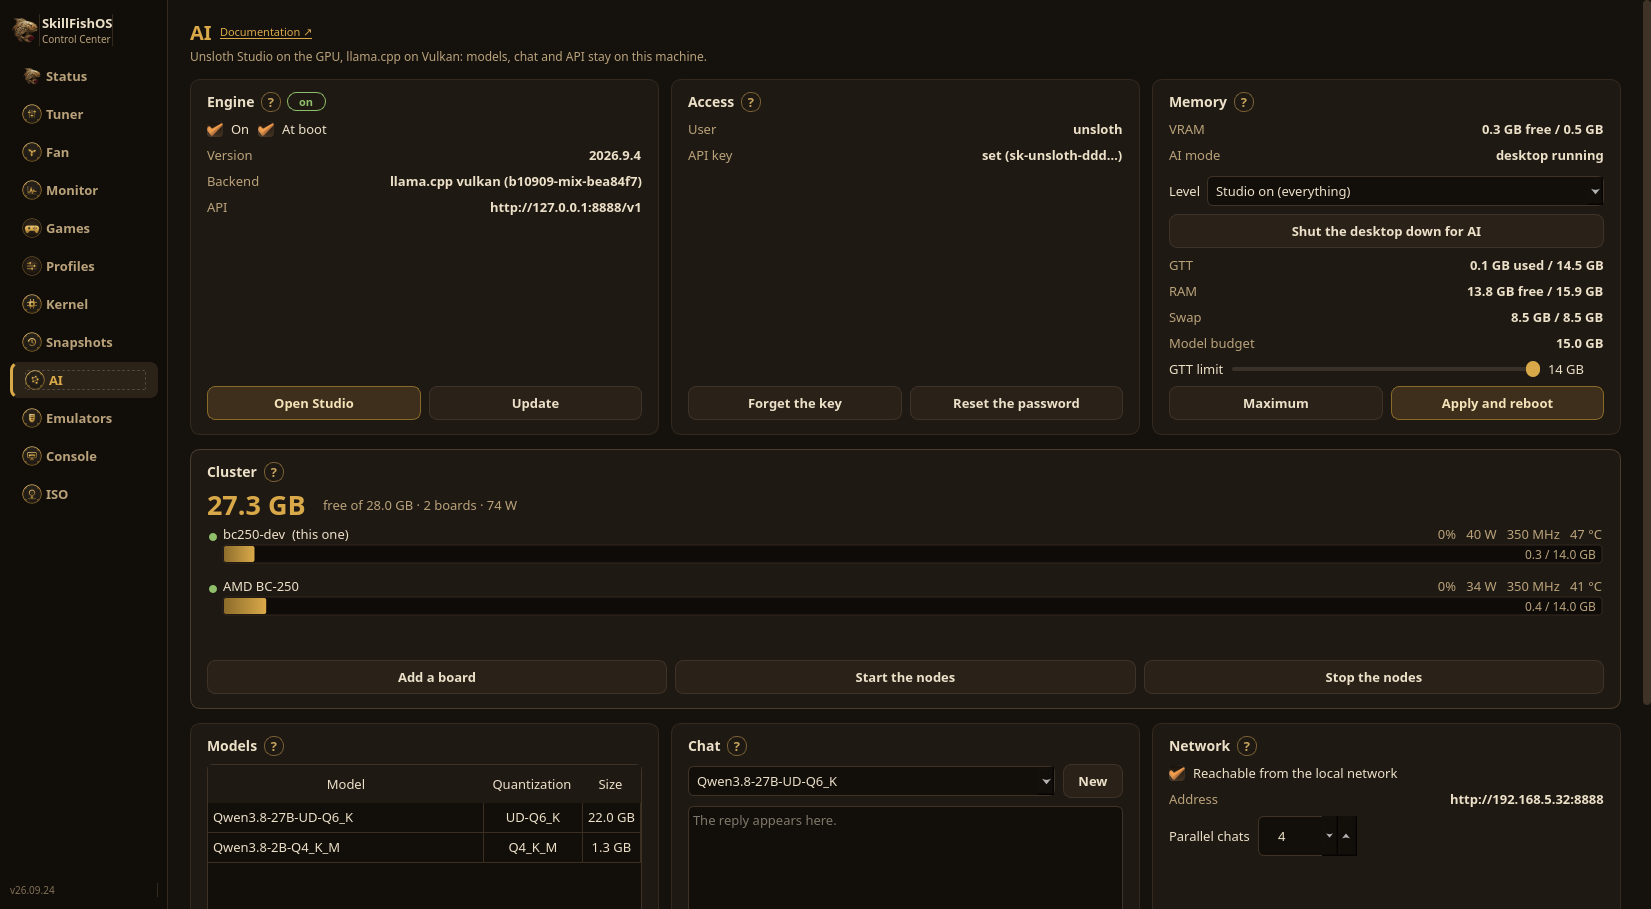
Task: Open the Console sidebar icon
Action: [x=32, y=456]
